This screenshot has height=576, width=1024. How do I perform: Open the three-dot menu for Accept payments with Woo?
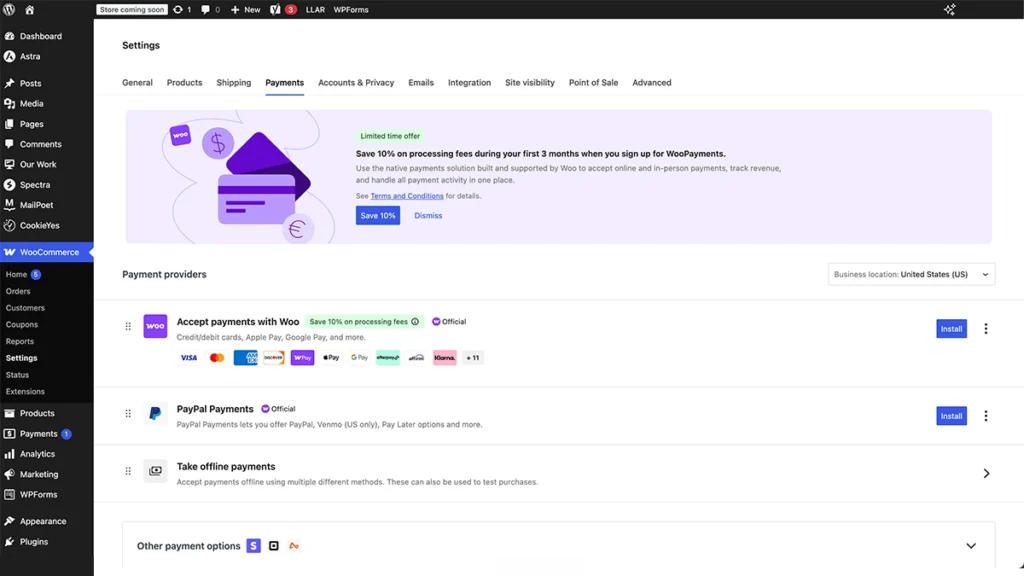point(985,328)
